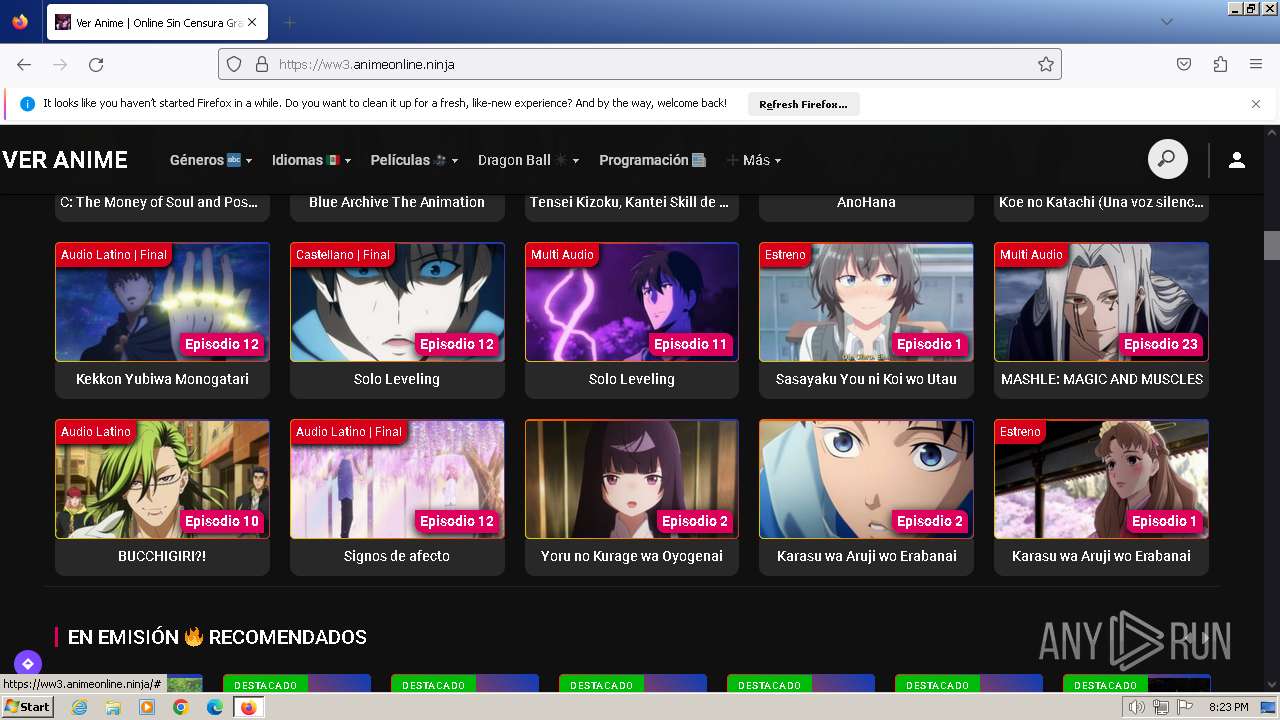Viewport: 1280px width, 720px height.
Task: Open the user account icon
Action: (x=1237, y=160)
